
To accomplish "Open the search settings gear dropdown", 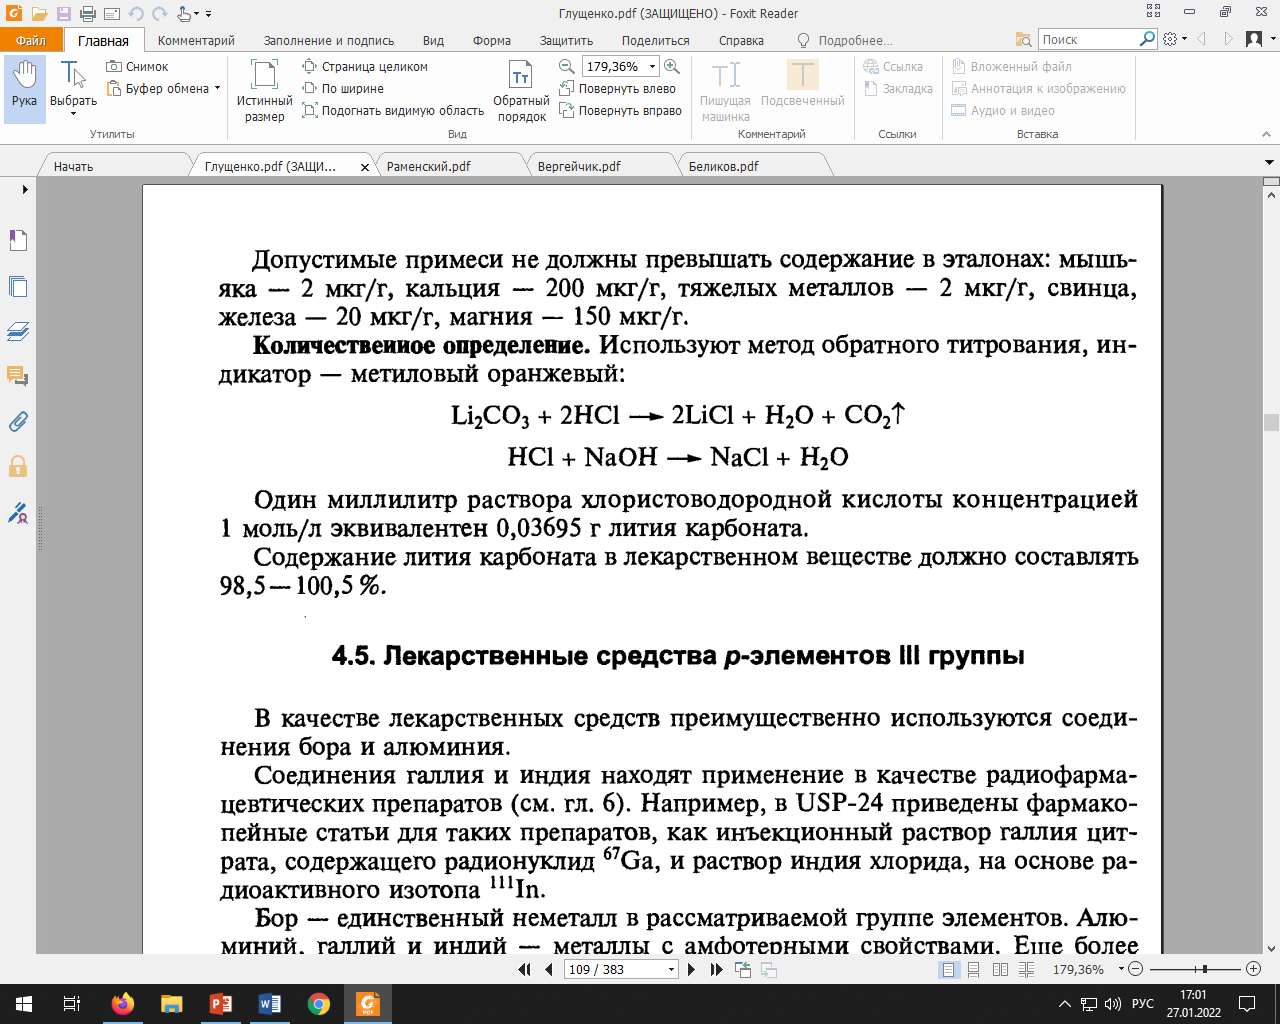I will (1175, 39).
